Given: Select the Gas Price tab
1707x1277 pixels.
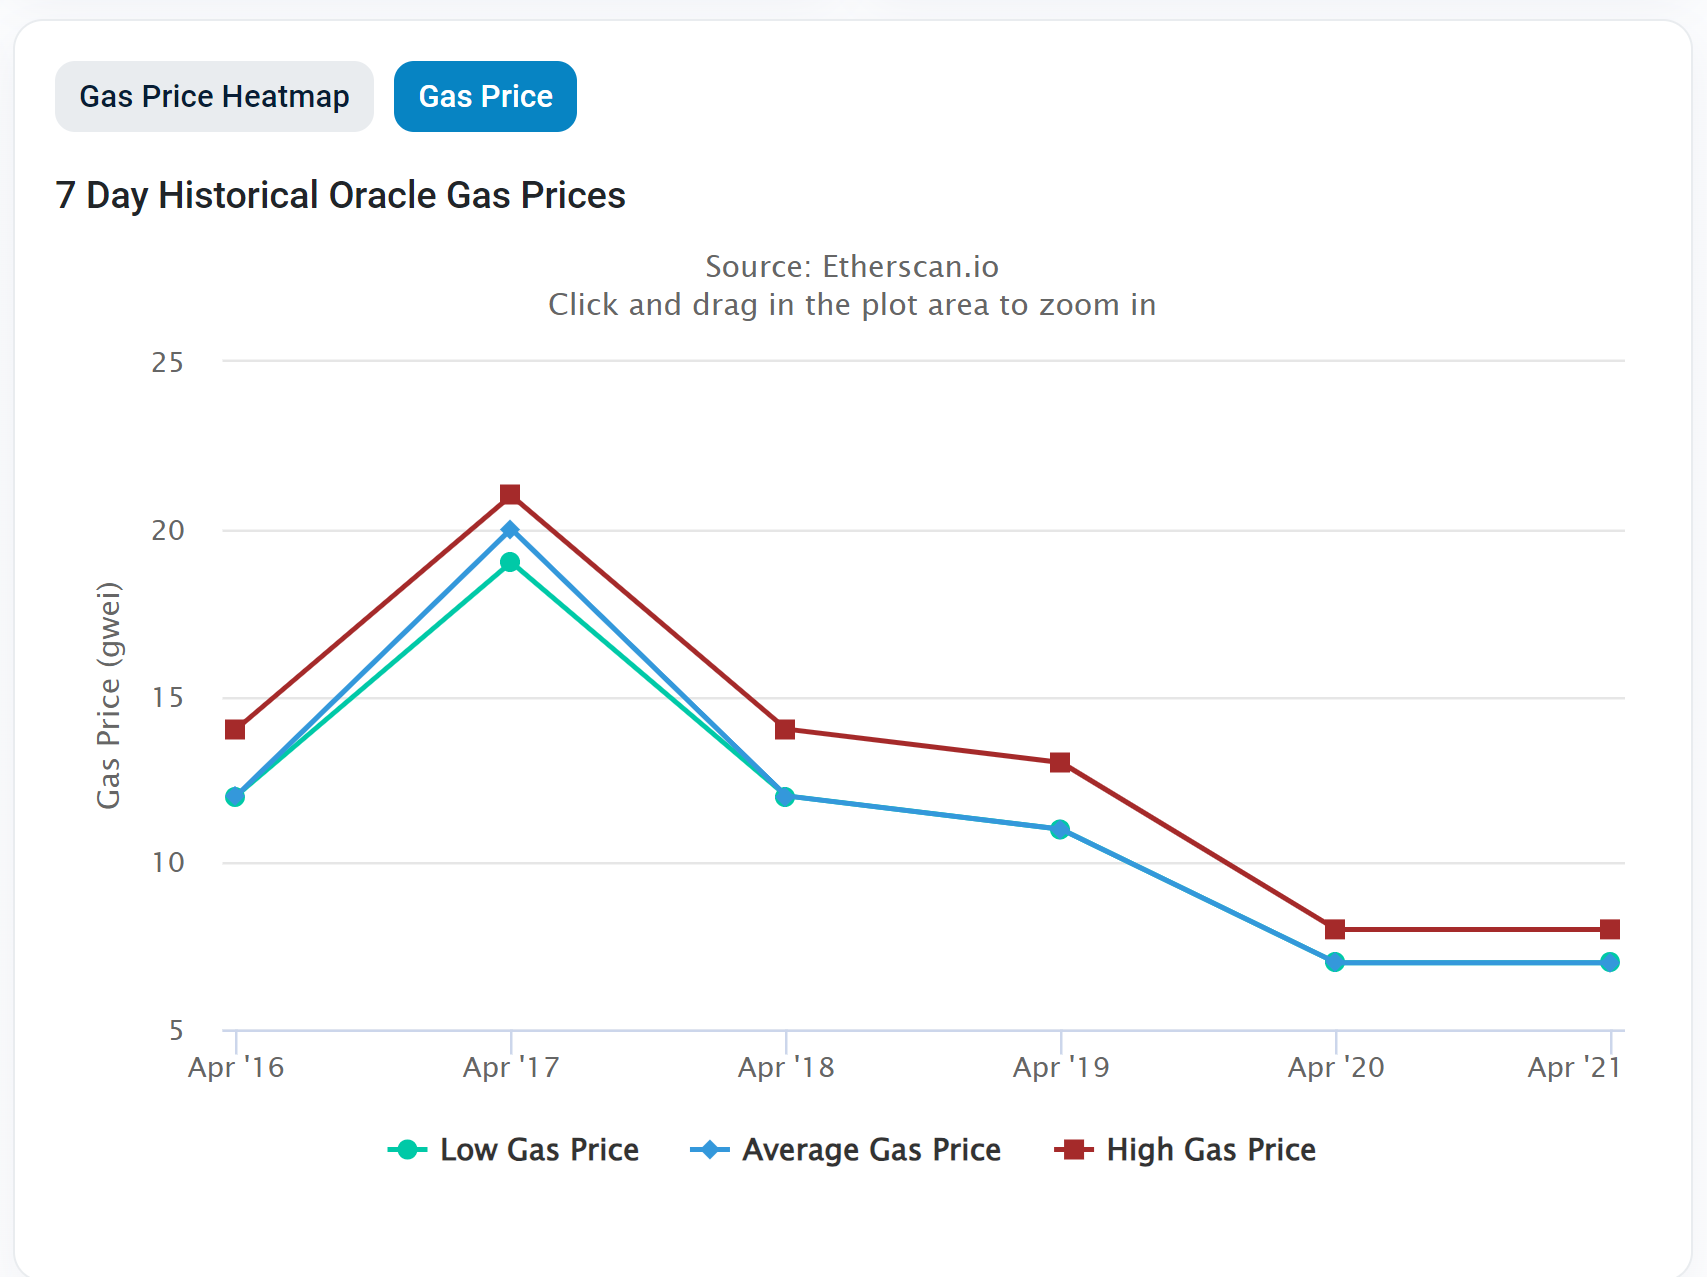Looking at the screenshot, I should [x=485, y=97].
